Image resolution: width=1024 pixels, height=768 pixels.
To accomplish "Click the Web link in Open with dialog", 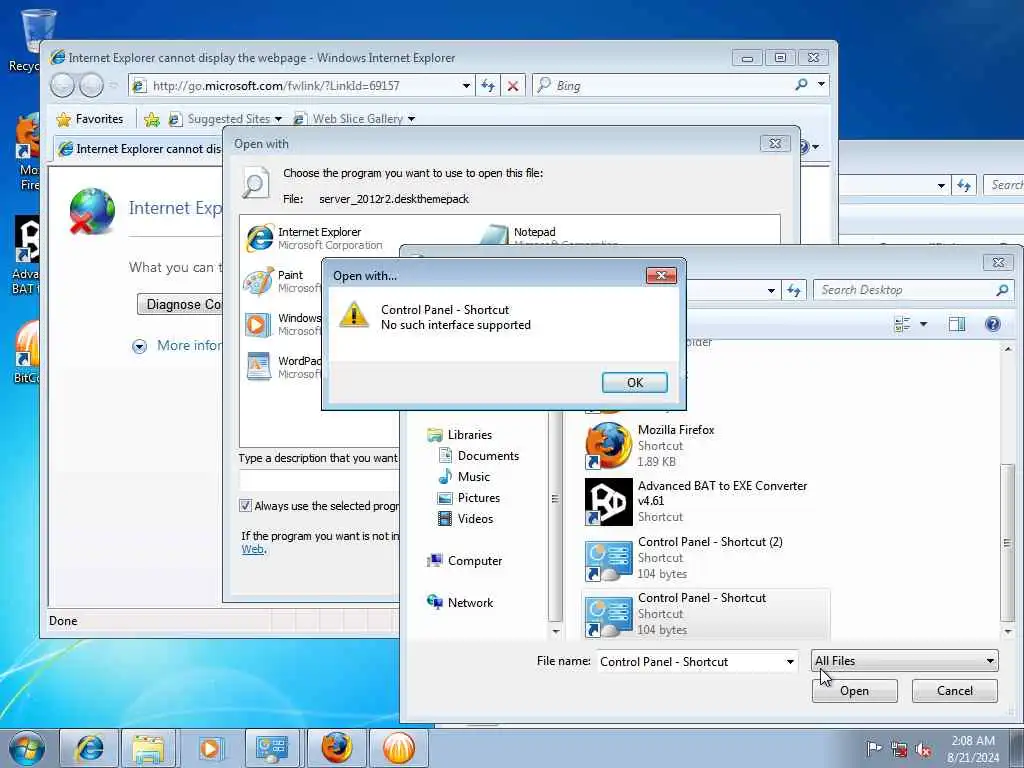I will [x=253, y=549].
